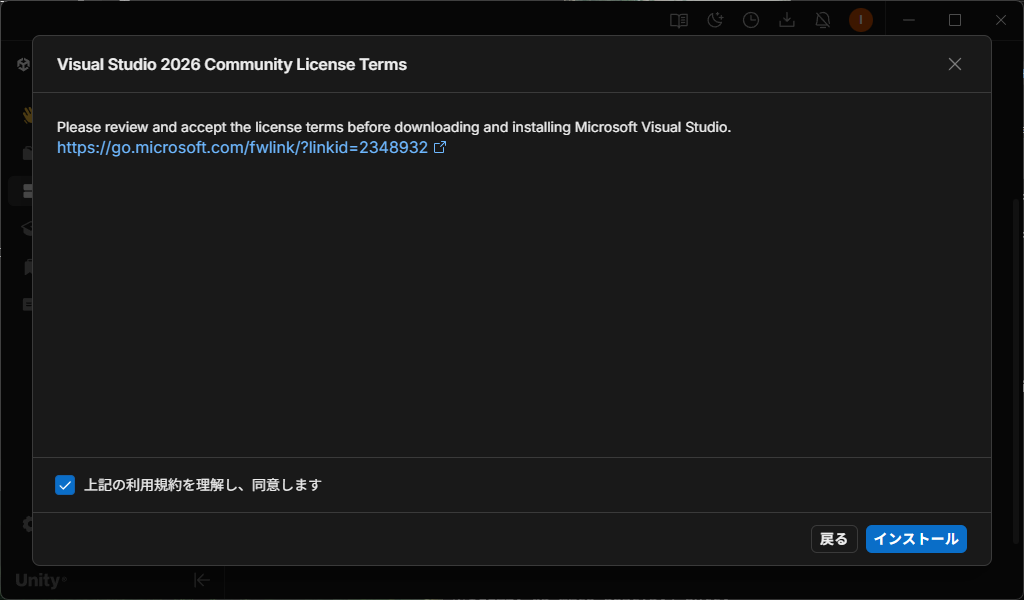
Task: Minimize the Unity Hub window
Action: pos(909,20)
